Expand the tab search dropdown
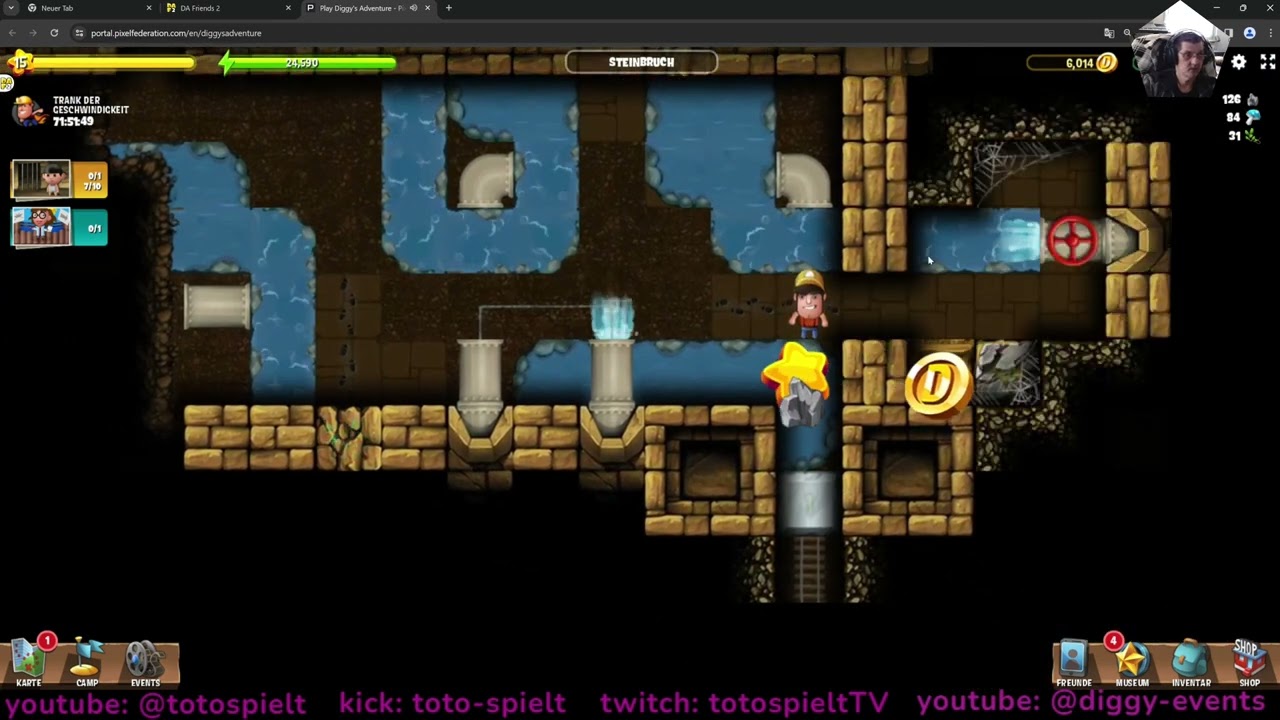 click(10, 8)
